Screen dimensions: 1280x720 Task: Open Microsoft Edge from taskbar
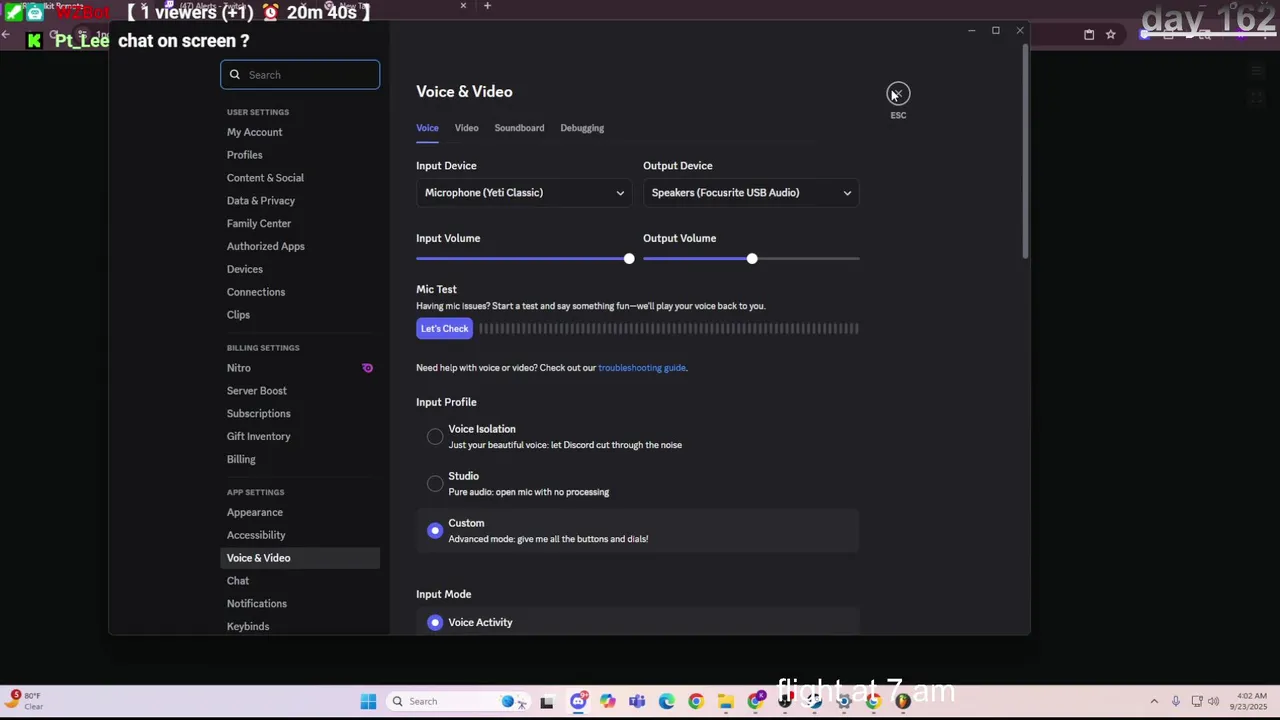(x=666, y=701)
